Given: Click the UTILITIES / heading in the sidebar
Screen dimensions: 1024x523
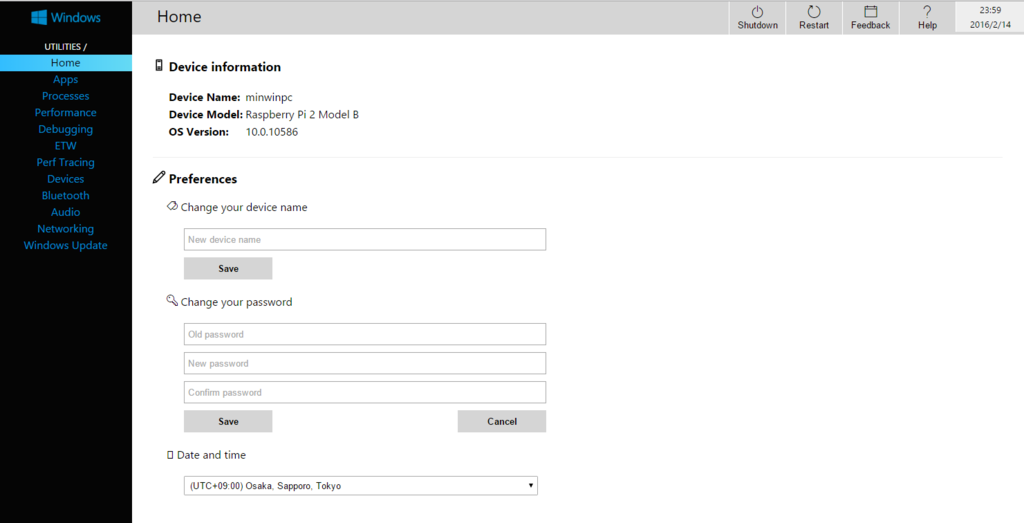Looking at the screenshot, I should tap(65, 47).
